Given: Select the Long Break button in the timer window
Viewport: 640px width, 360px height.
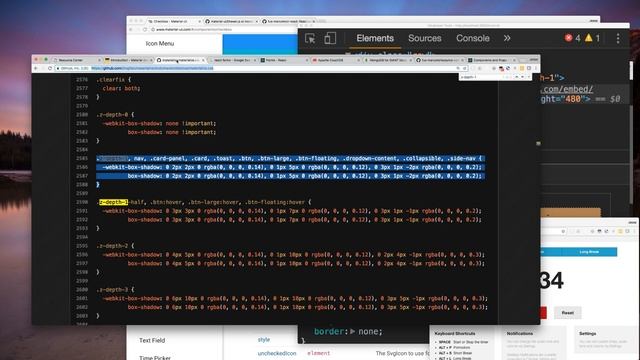Looking at the screenshot, I should tap(589, 252).
